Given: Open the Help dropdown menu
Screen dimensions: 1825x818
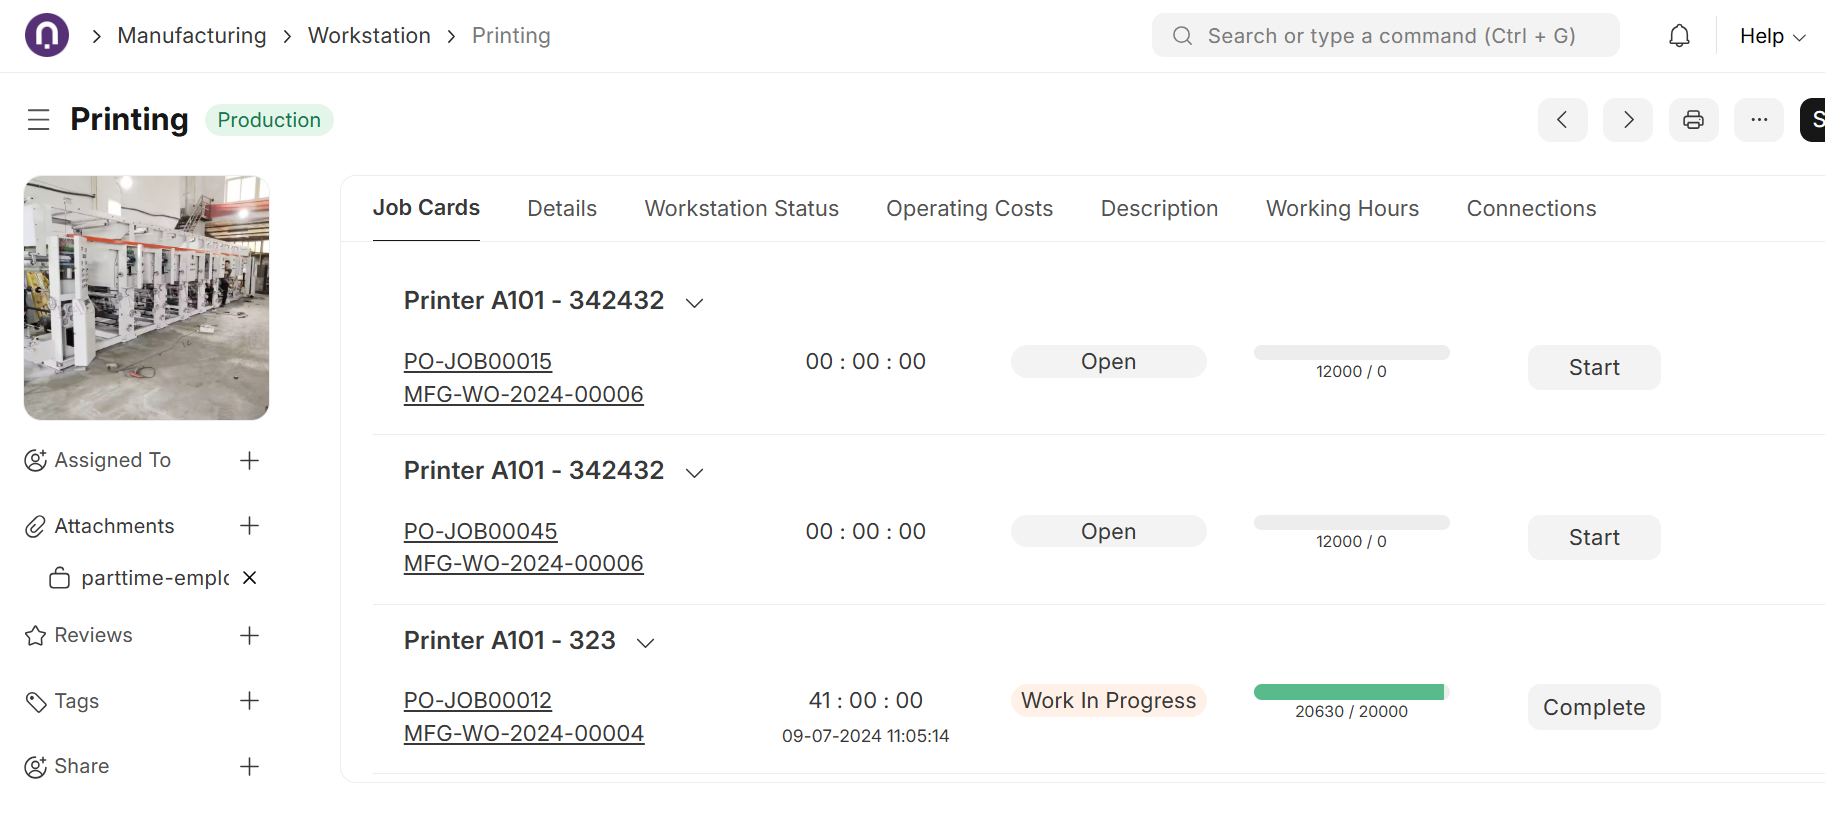Looking at the screenshot, I should tap(1771, 36).
